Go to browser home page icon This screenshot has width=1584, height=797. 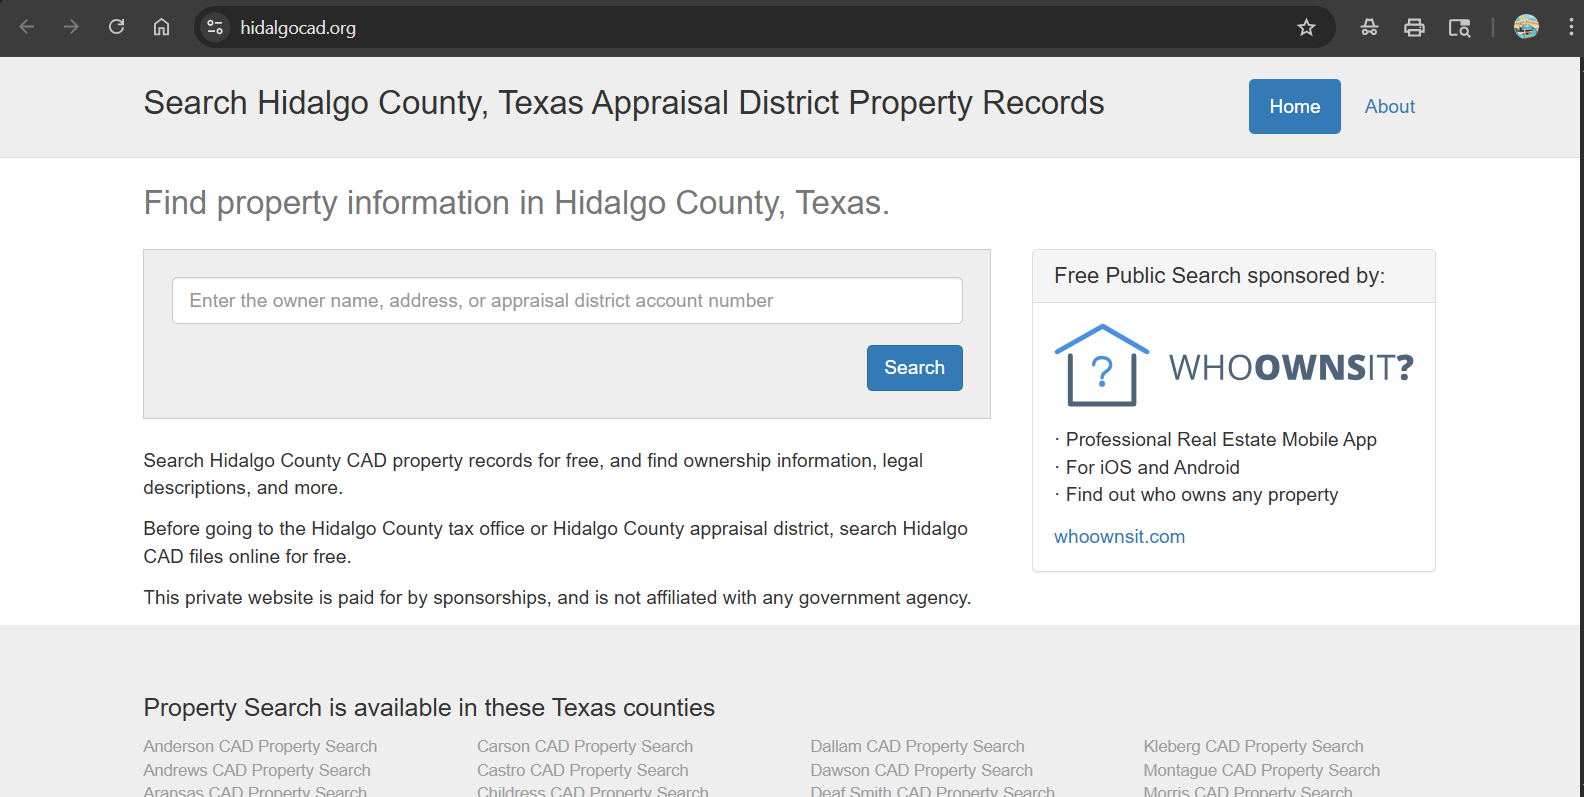tap(161, 27)
